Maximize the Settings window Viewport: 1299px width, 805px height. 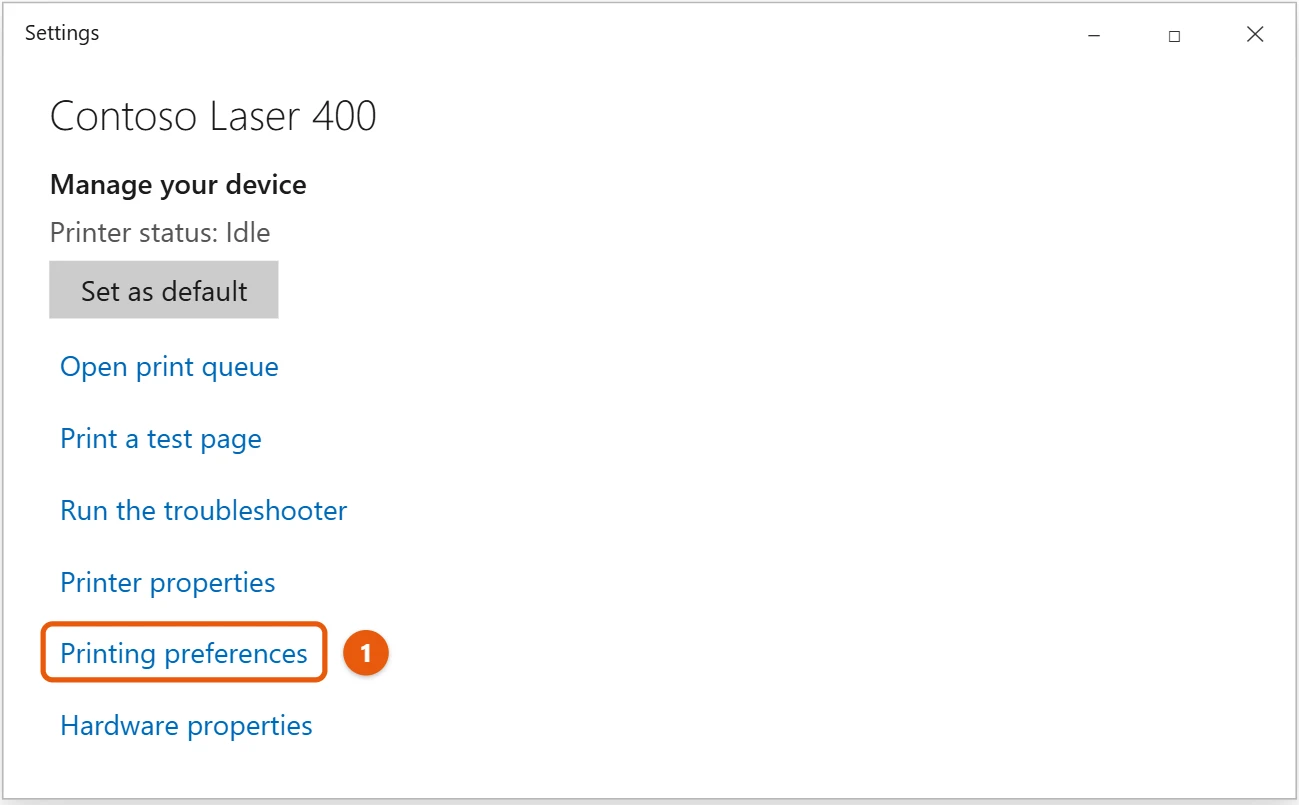coord(1174,35)
